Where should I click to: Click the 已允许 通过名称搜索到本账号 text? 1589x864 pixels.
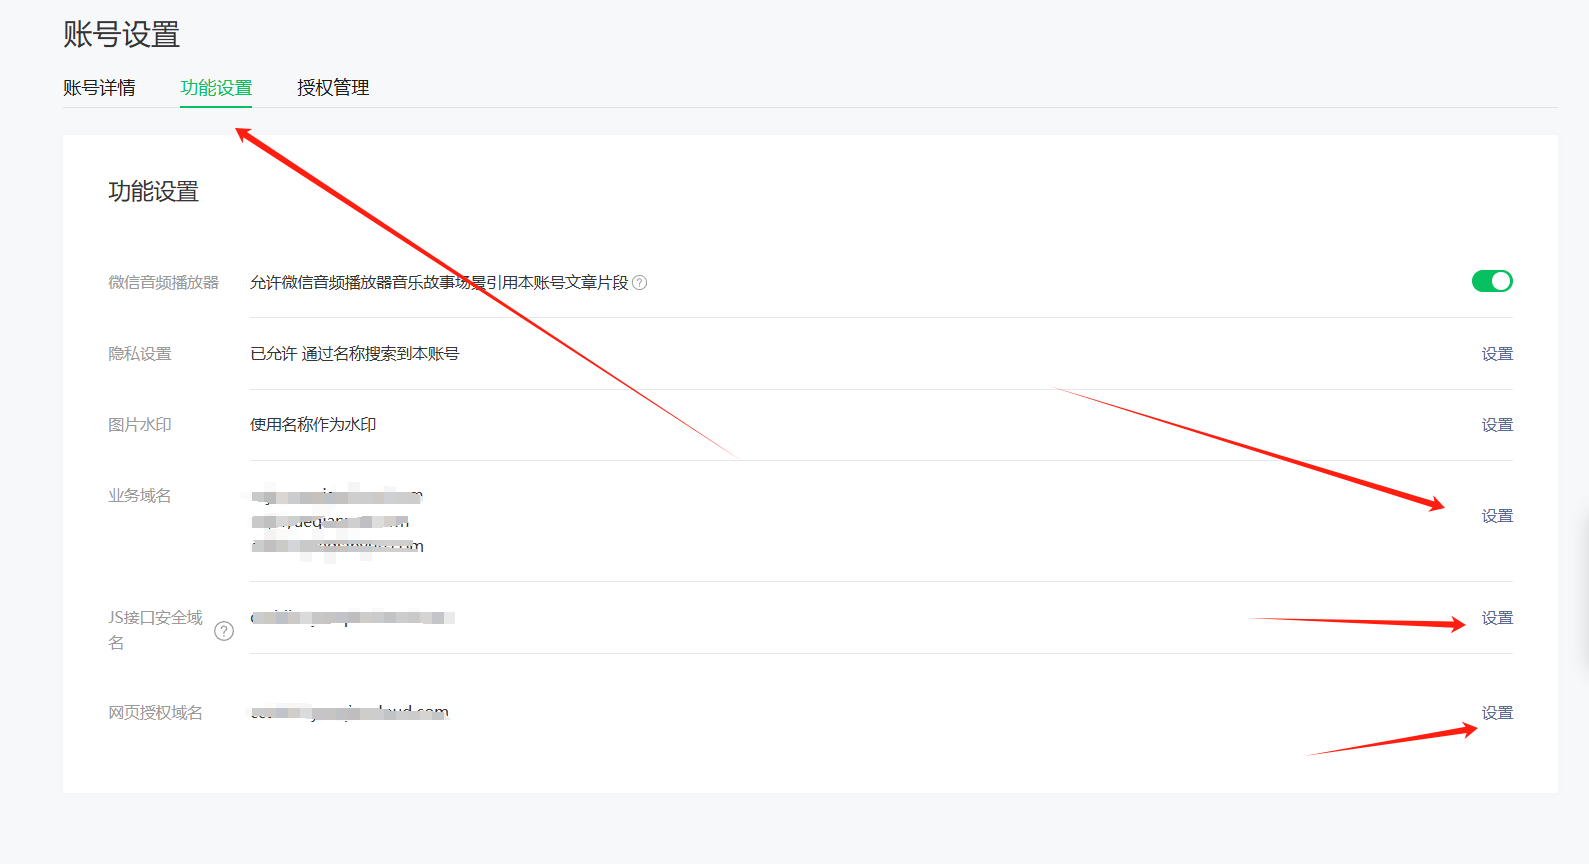pos(354,354)
